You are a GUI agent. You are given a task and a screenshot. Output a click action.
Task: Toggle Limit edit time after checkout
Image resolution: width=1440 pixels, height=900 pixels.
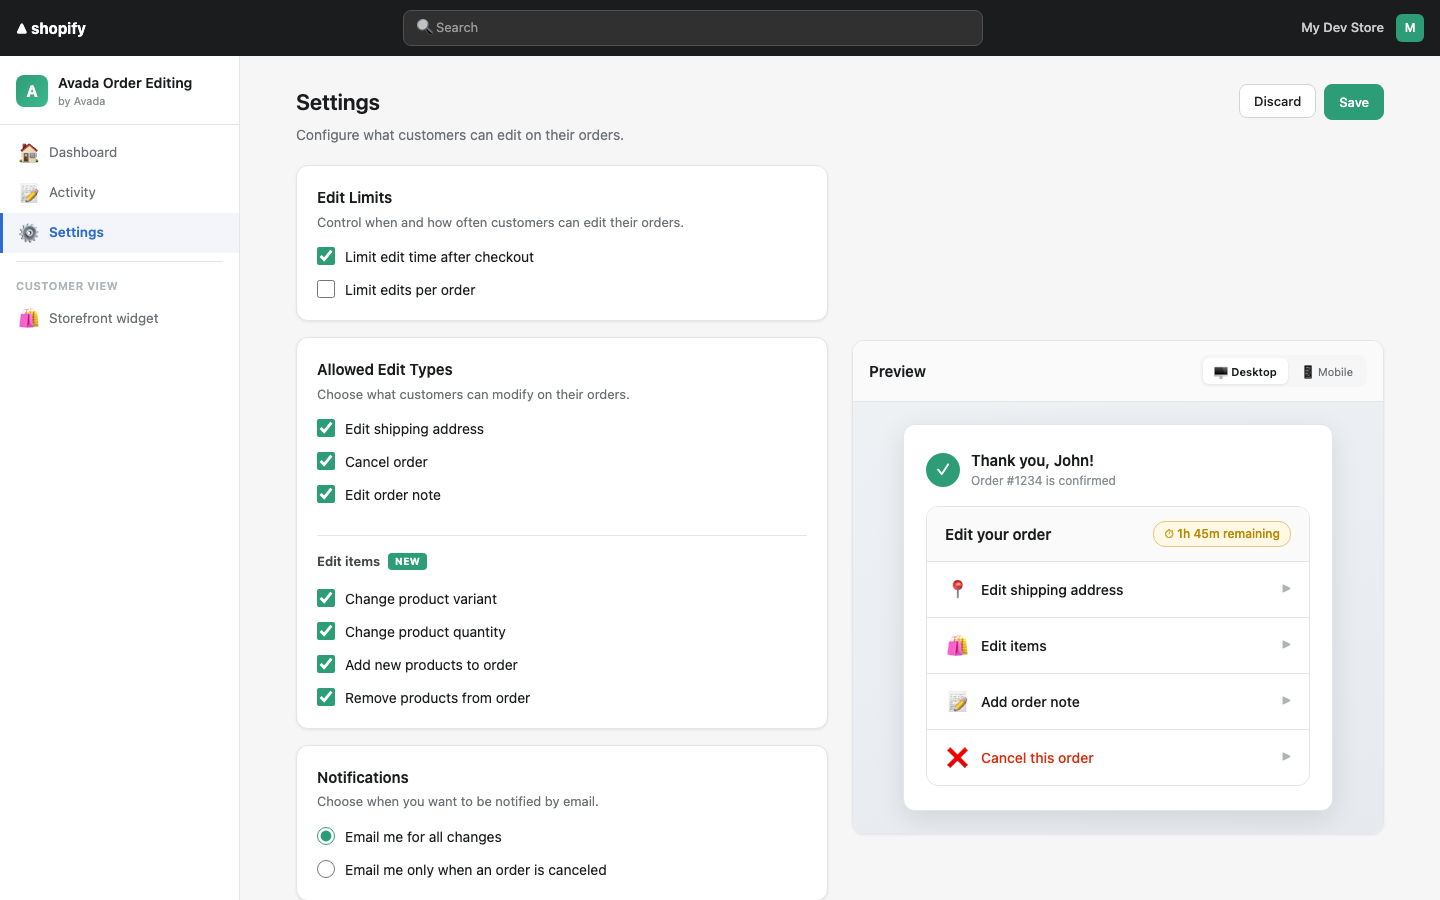point(326,256)
